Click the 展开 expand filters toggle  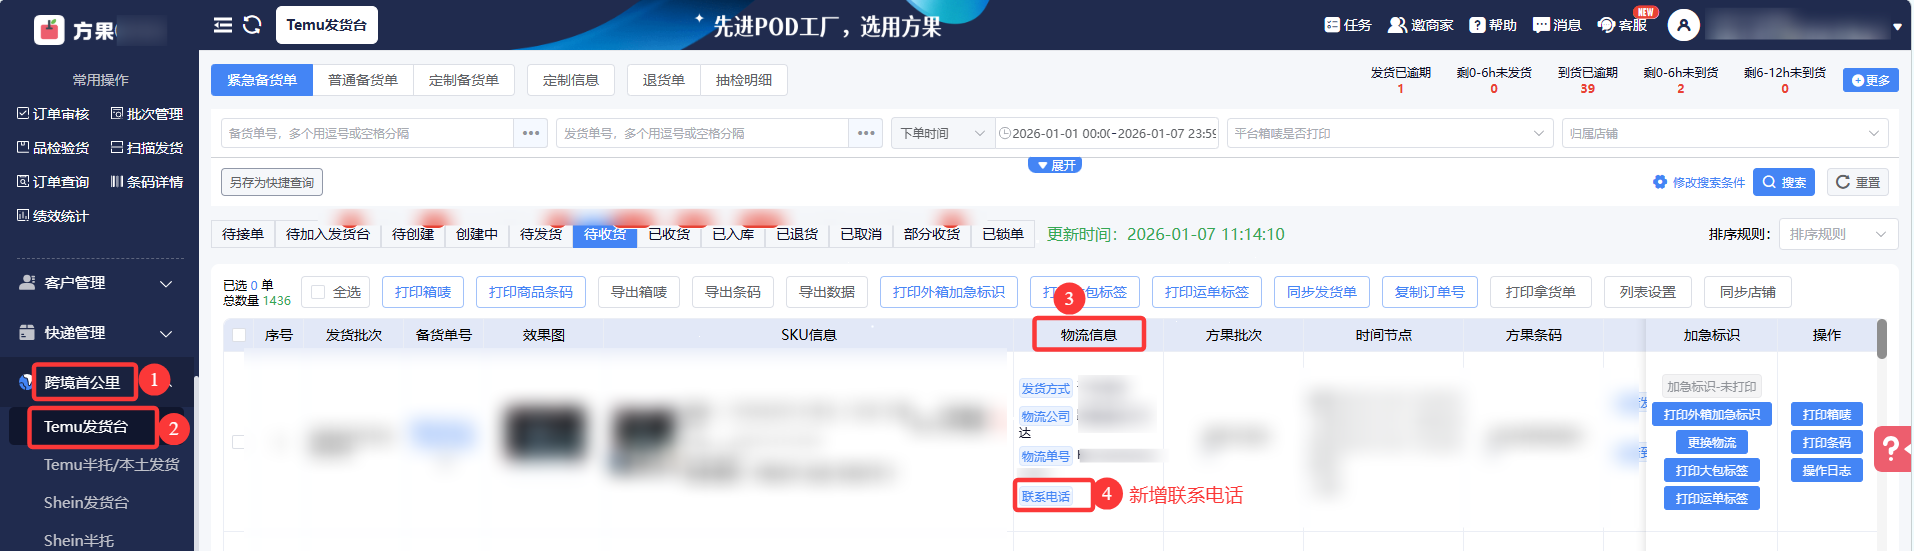[x=1055, y=165]
